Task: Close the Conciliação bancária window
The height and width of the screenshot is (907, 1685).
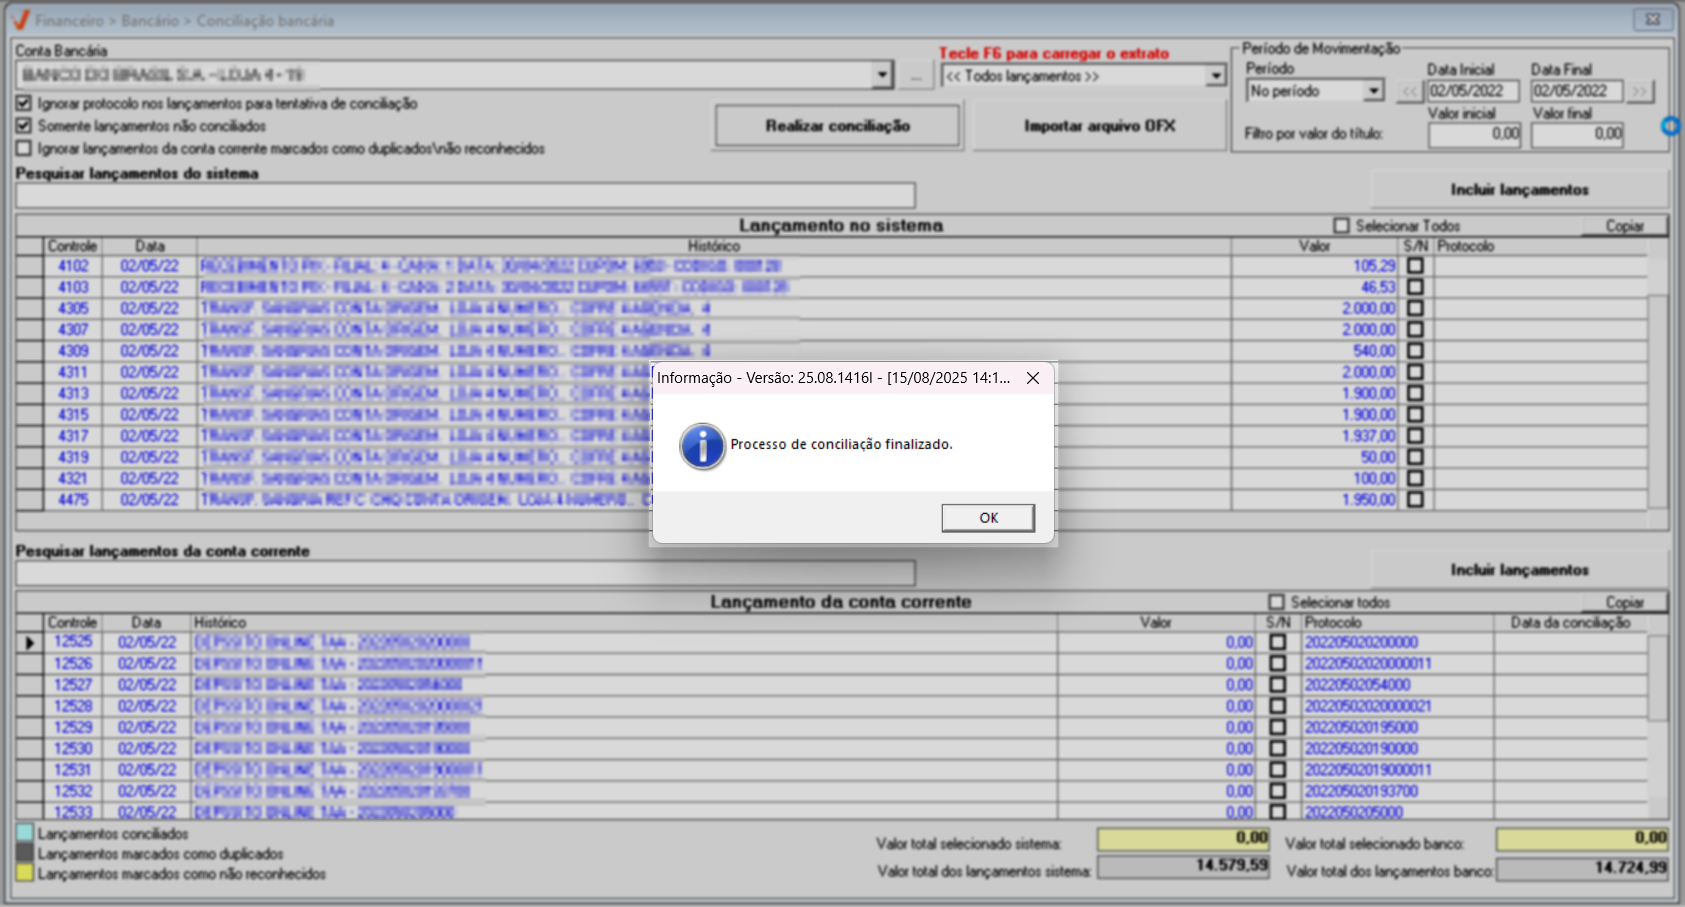Action: pyautogui.click(x=1653, y=19)
